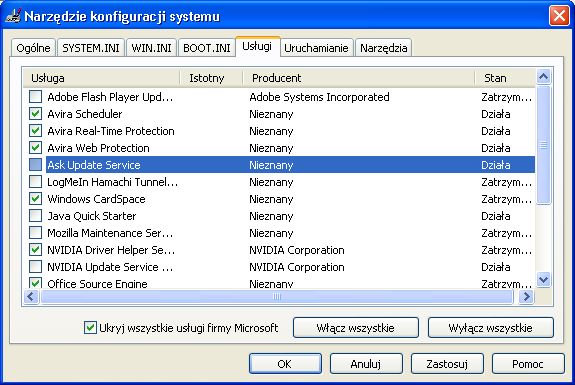Image resolution: width=575 pixels, height=385 pixels.
Task: Click the horizontal scrollbar thumb
Action: tap(277, 297)
